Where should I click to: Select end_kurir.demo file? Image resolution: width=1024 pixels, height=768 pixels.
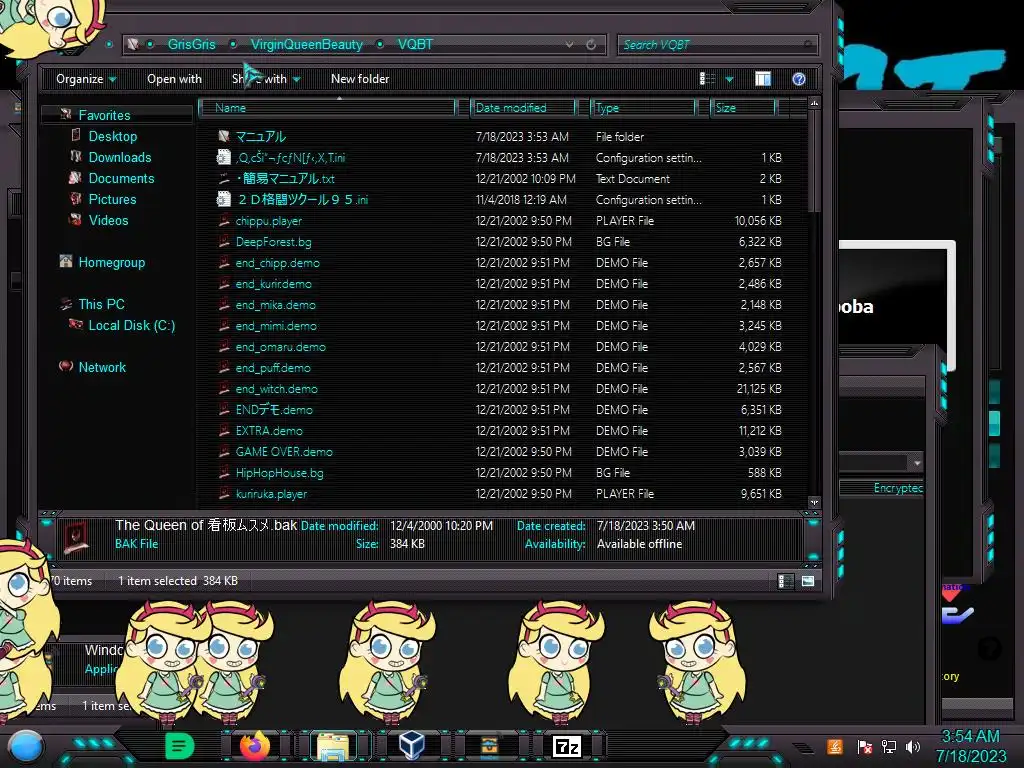(x=274, y=283)
